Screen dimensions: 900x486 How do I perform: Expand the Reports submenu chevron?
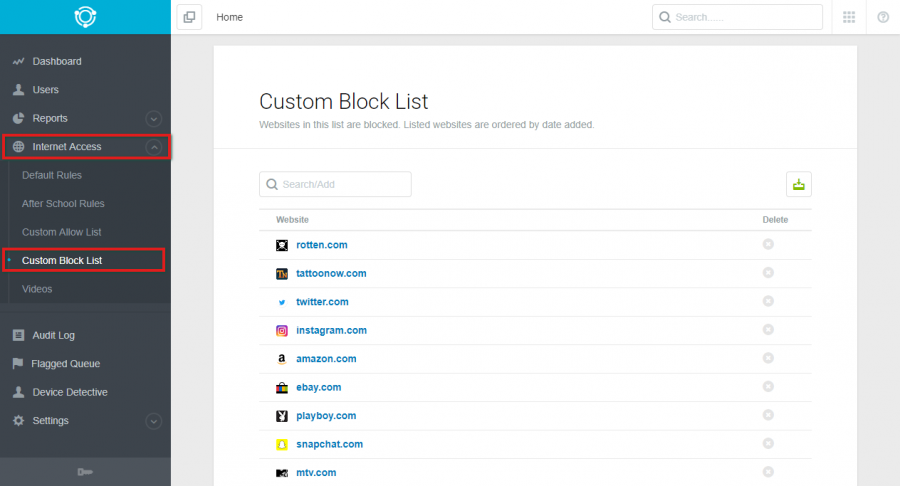(x=153, y=119)
